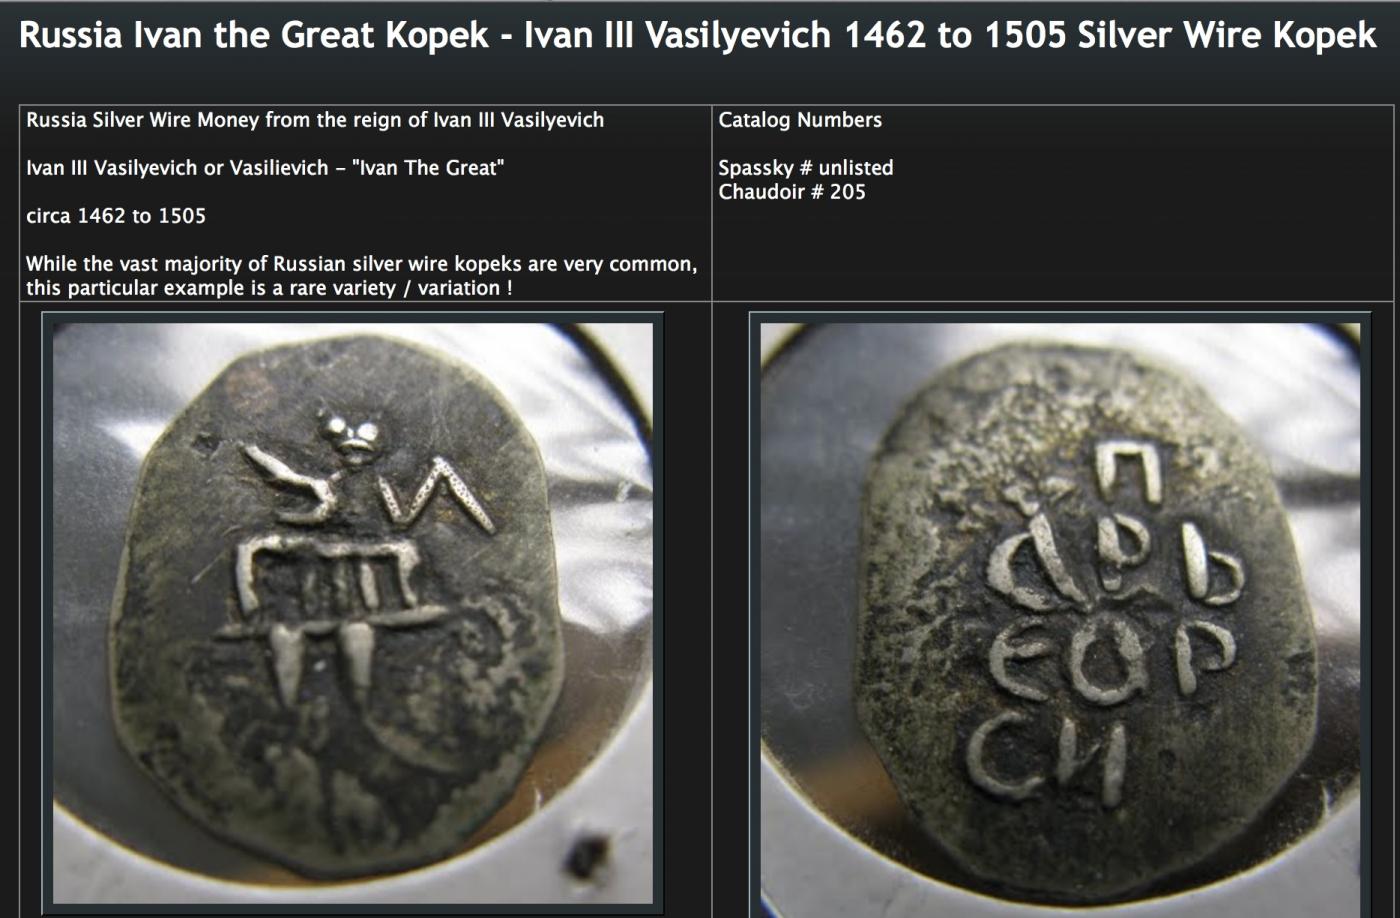
Task: Select the "Catalog Numbers" heading
Action: (x=800, y=120)
